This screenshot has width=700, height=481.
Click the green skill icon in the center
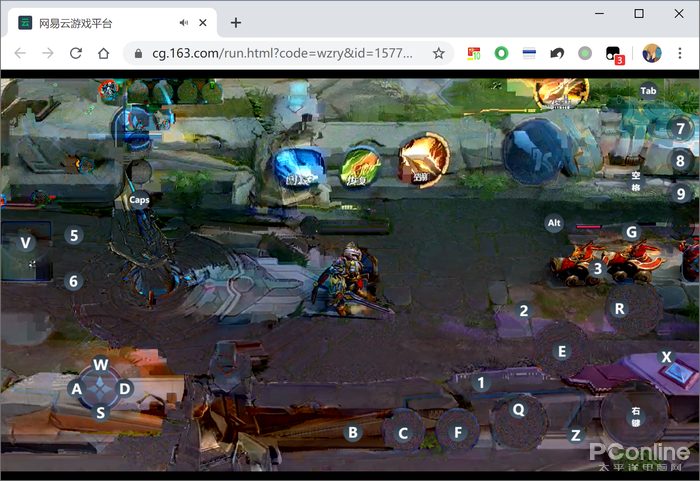(361, 166)
